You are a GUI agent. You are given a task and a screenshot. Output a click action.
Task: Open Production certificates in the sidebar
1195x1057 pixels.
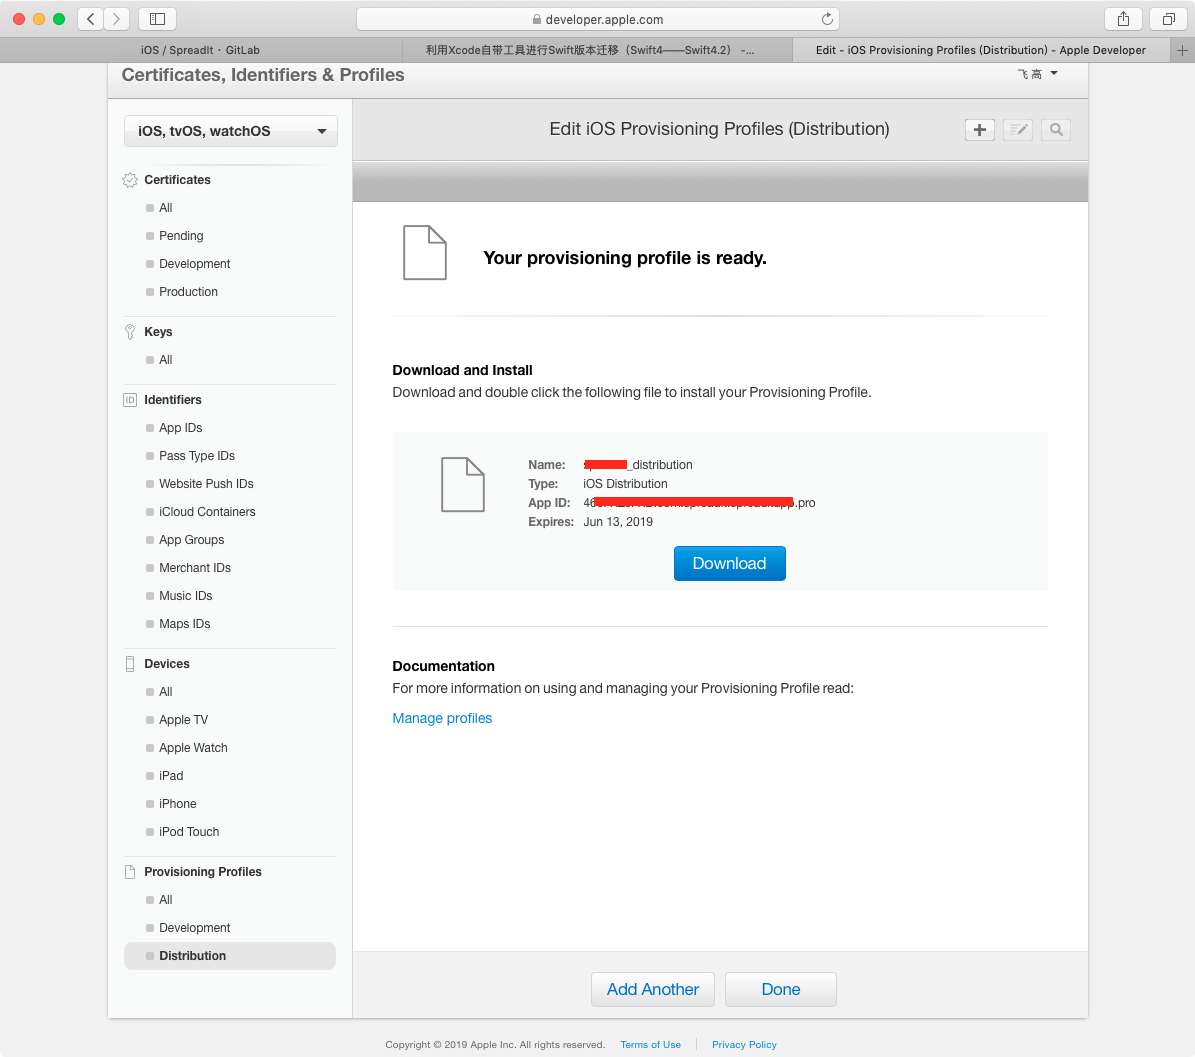pos(188,292)
